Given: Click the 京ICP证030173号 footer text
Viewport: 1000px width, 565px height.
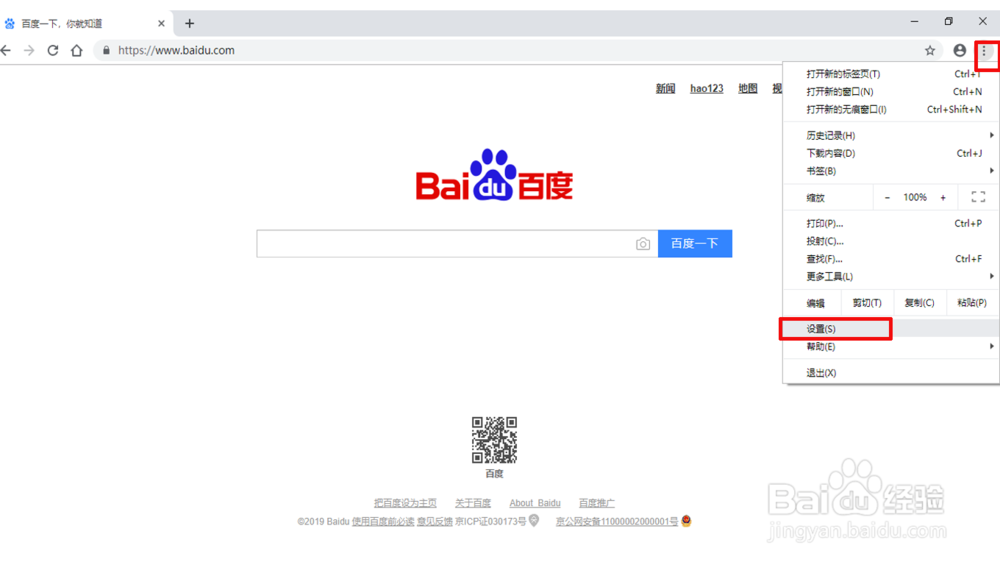Looking at the screenshot, I should 490,522.
